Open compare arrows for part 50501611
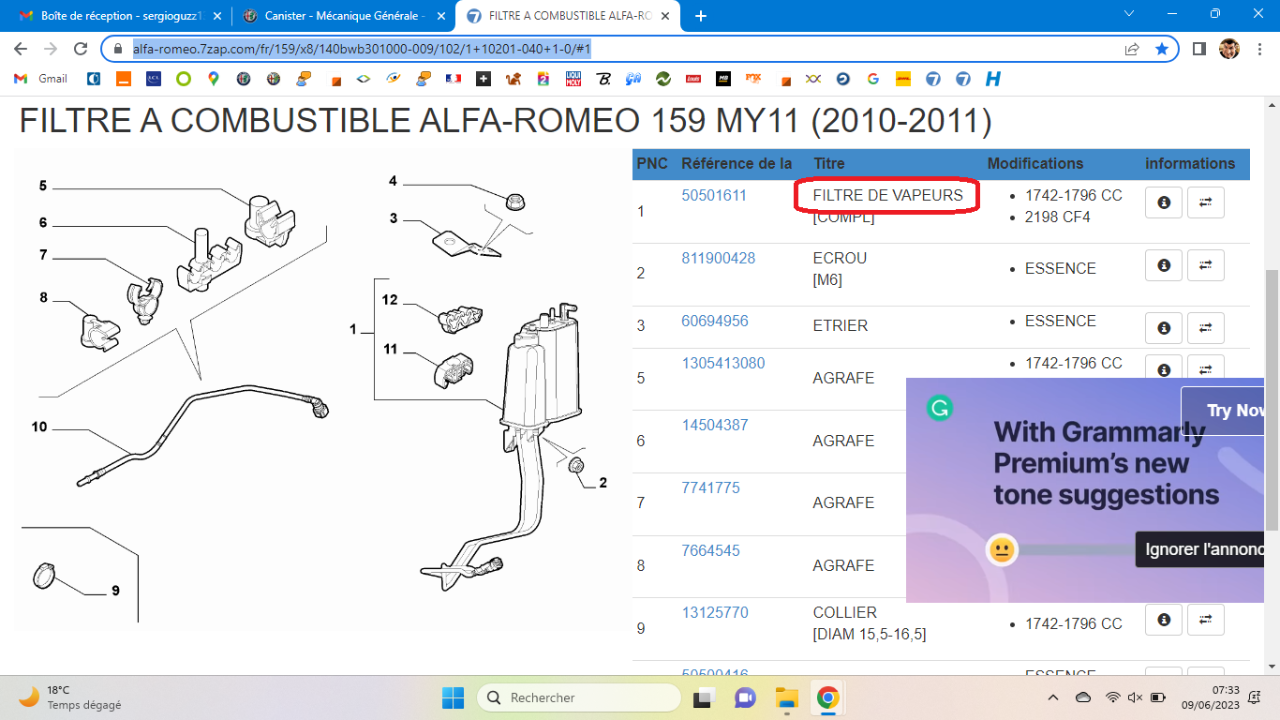Viewport: 1280px width, 720px height. (x=1205, y=202)
